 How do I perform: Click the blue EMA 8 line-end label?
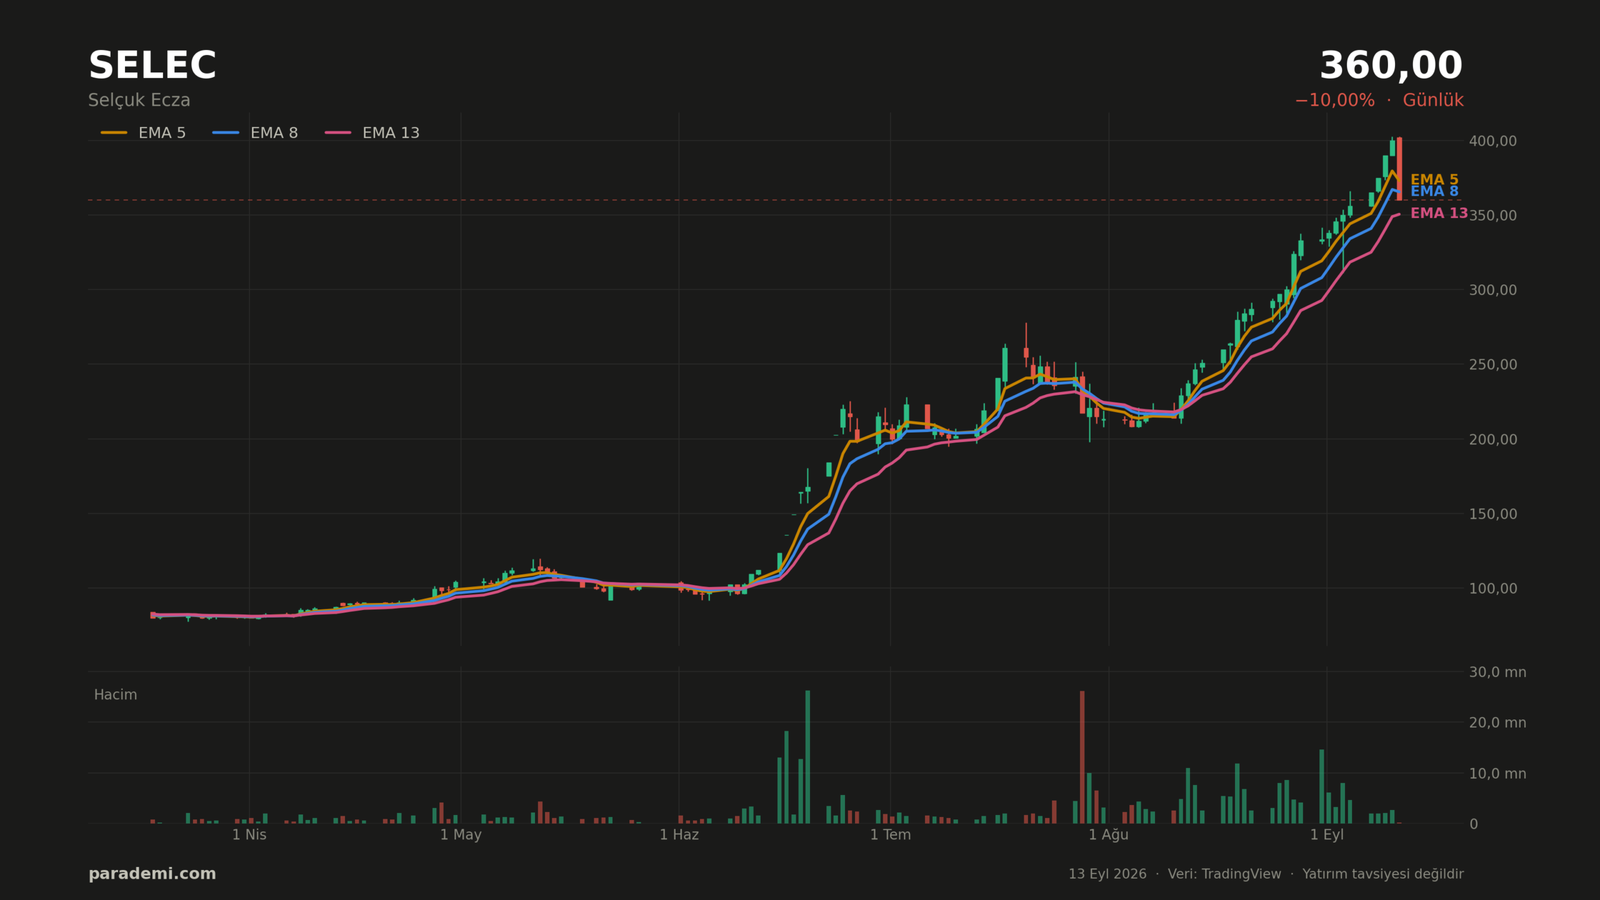click(1434, 192)
